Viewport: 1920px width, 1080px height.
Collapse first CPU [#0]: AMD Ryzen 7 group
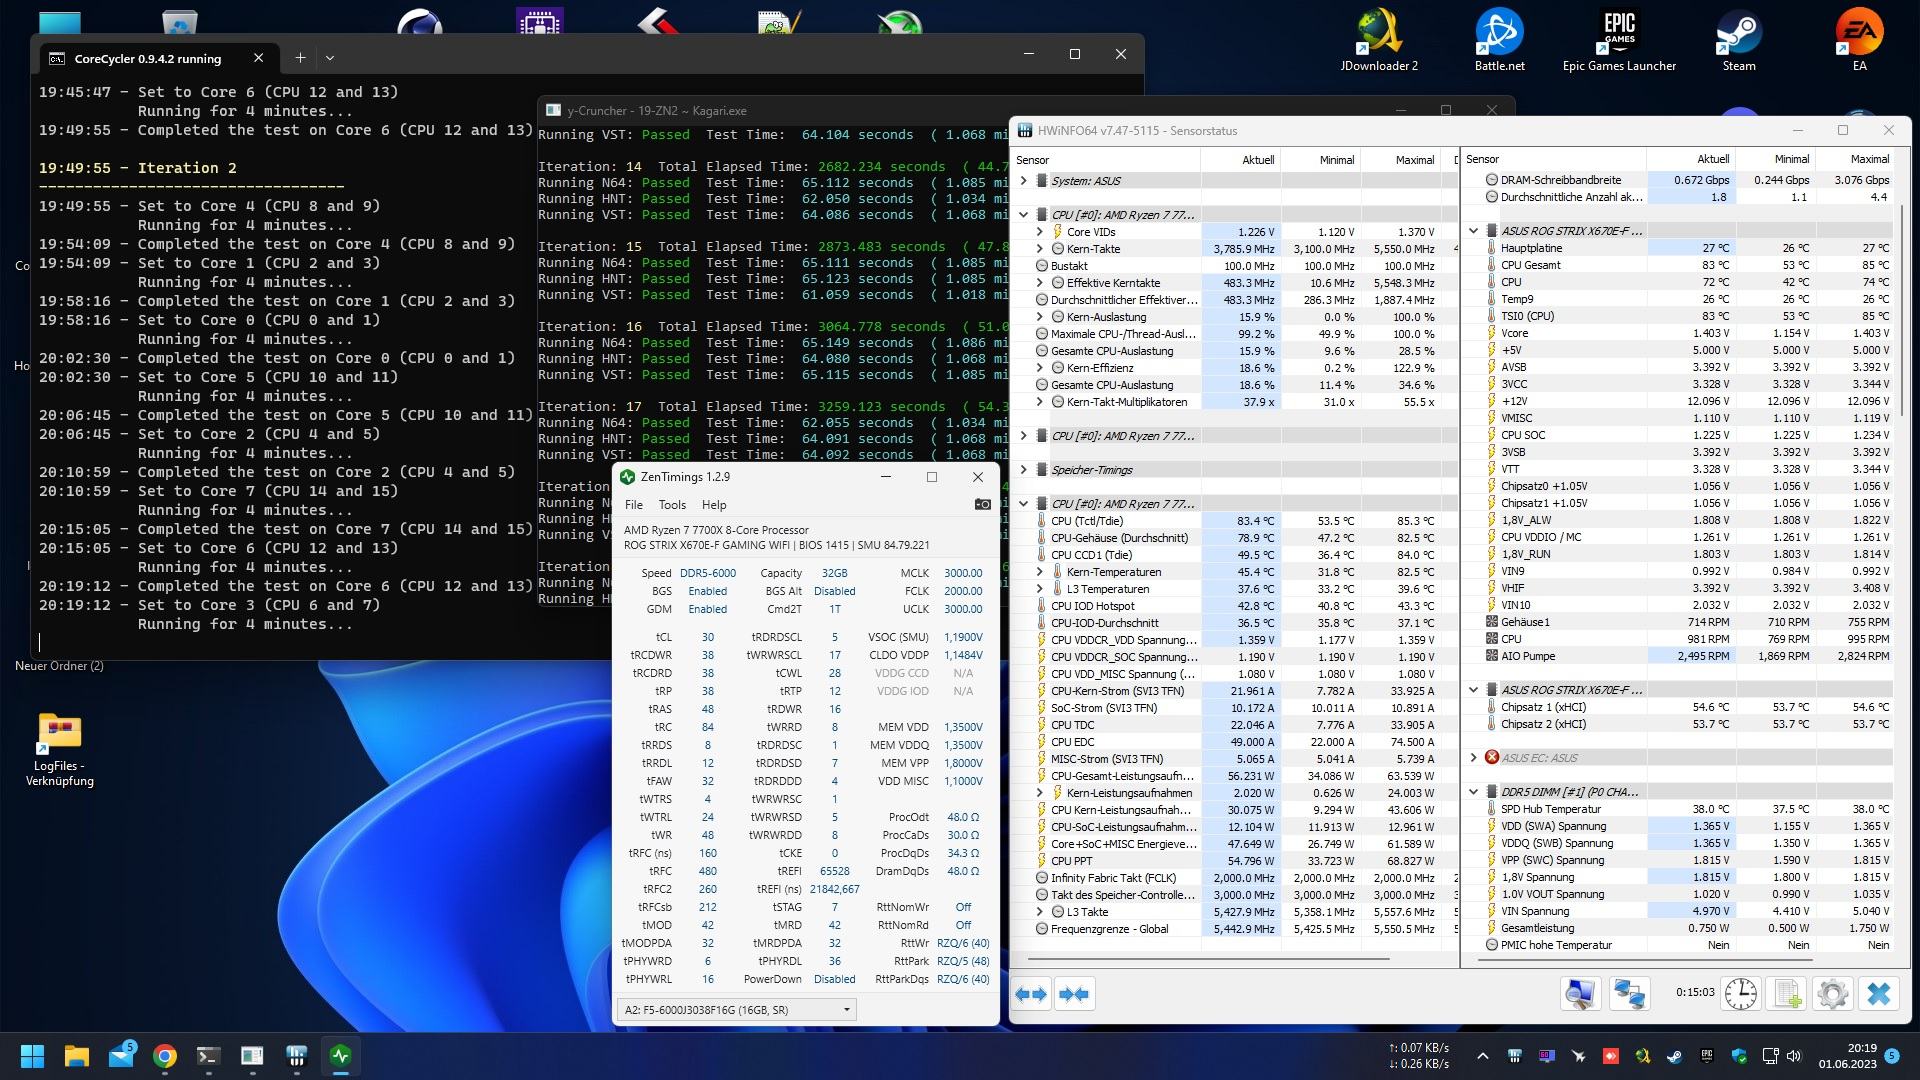click(x=1023, y=215)
